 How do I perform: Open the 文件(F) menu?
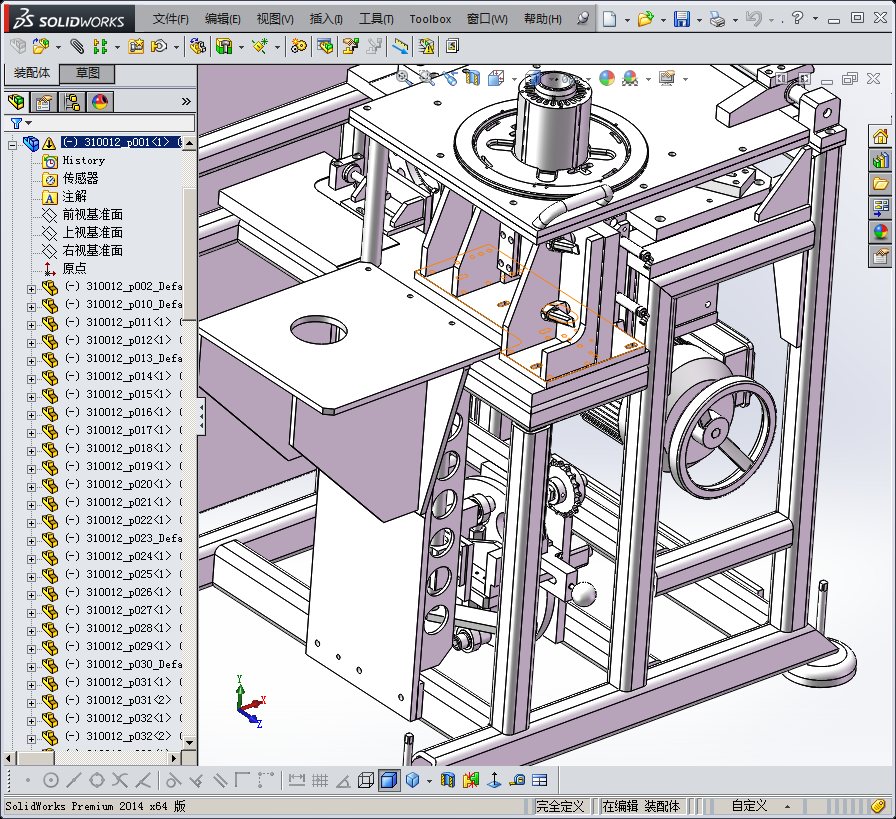pos(170,19)
